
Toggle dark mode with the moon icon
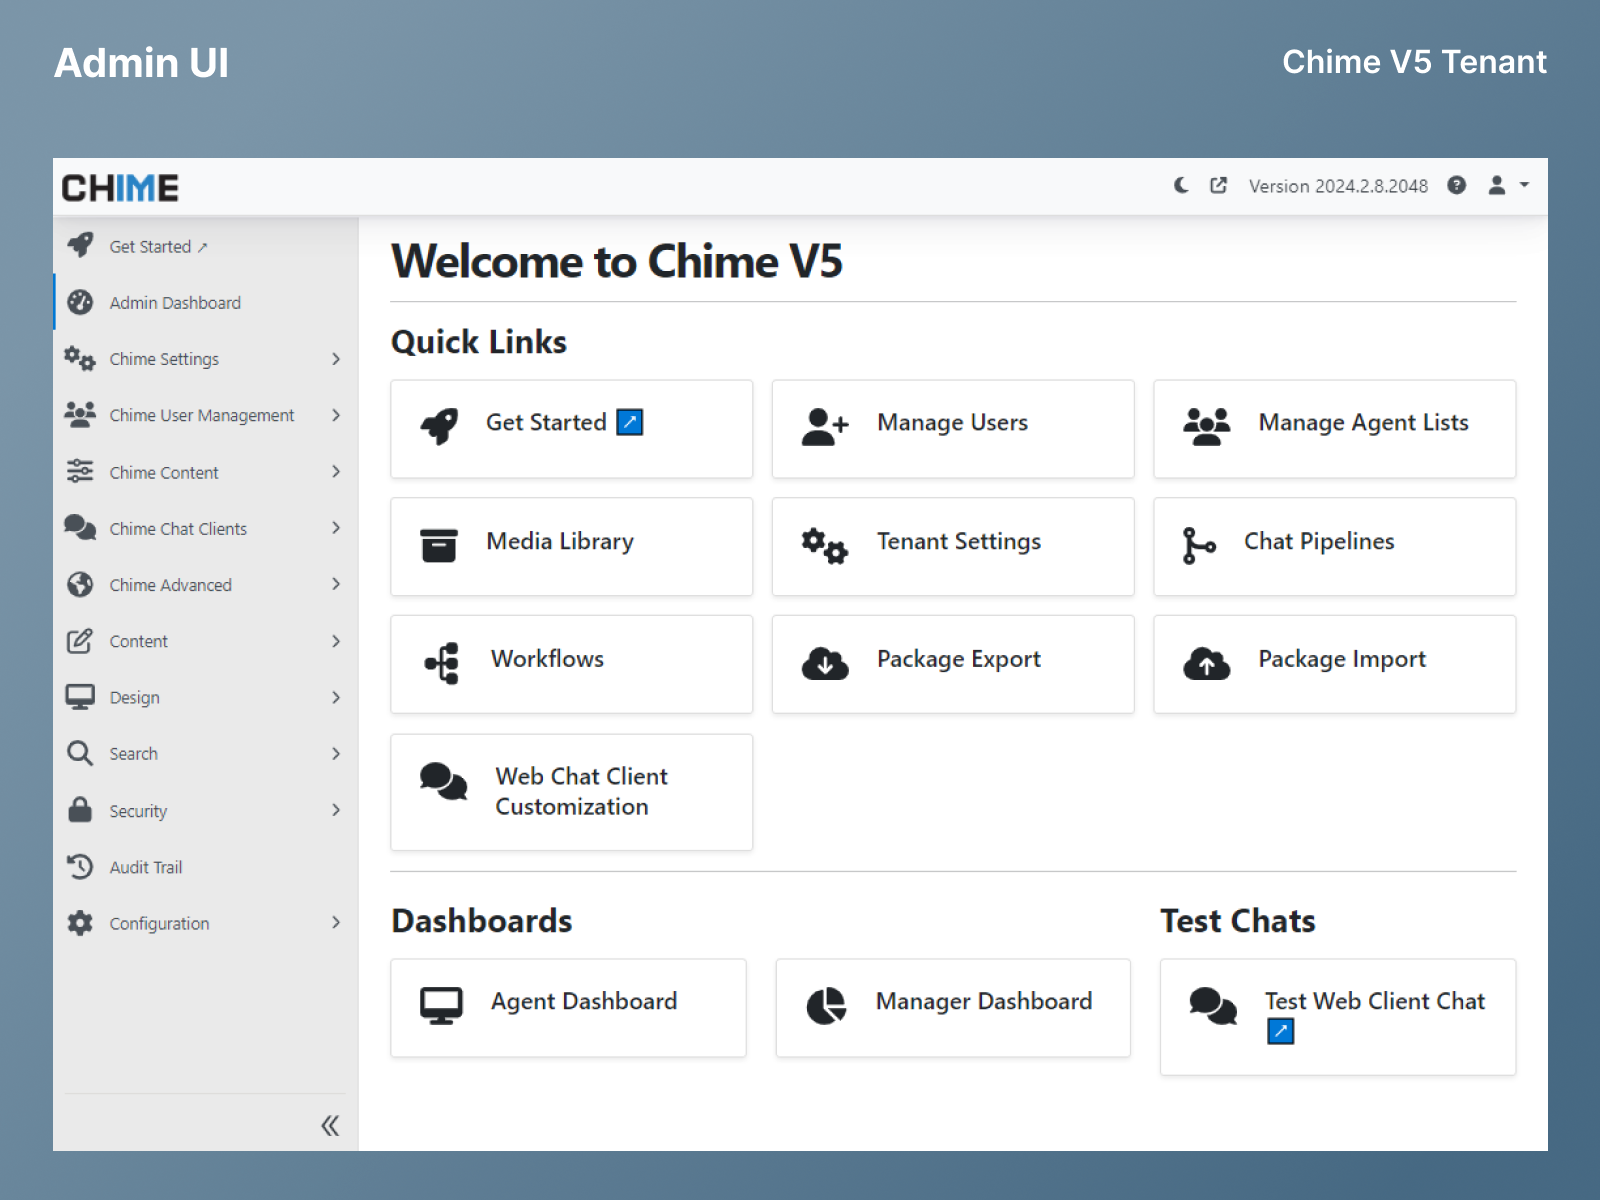point(1181,185)
